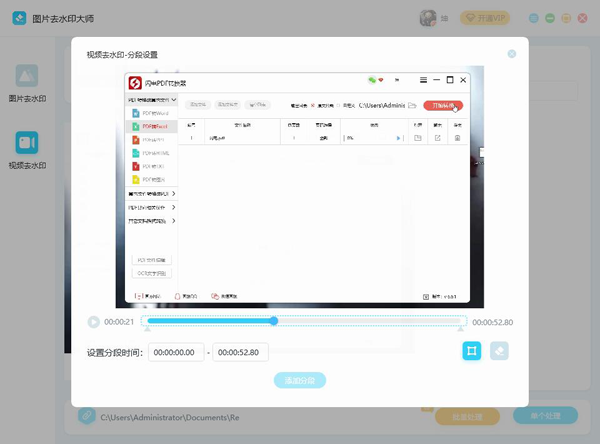Select the eraser tool icon
The height and width of the screenshot is (444, 600).
coord(501,351)
